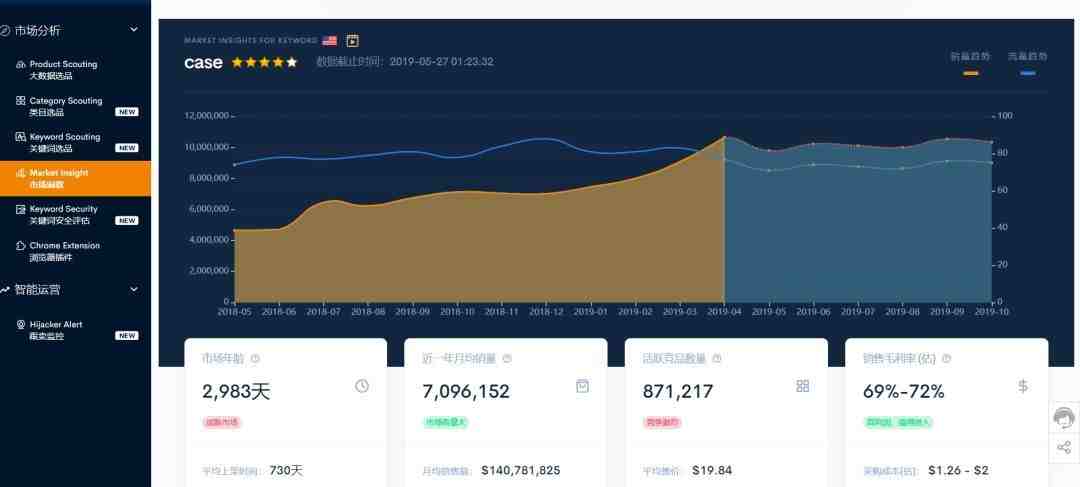Image resolution: width=1080 pixels, height=487 pixels.
Task: Open Category Scouting 类目选品
Action: click(x=65, y=106)
